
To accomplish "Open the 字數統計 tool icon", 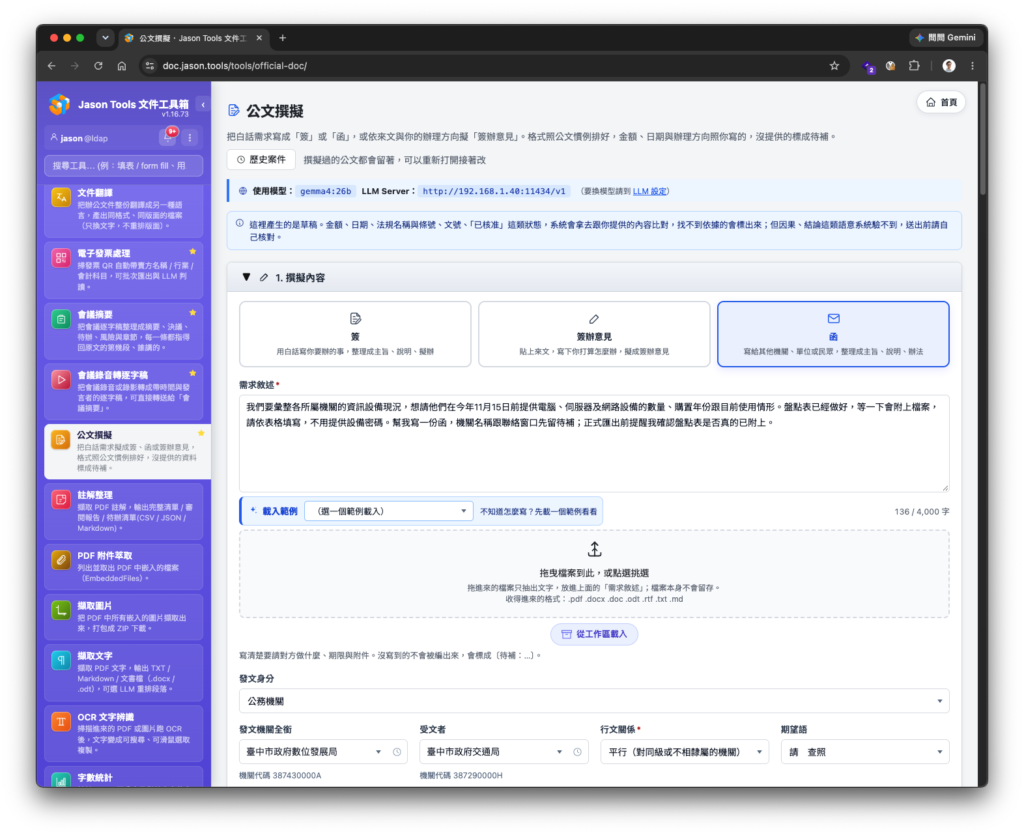I will tap(61, 780).
